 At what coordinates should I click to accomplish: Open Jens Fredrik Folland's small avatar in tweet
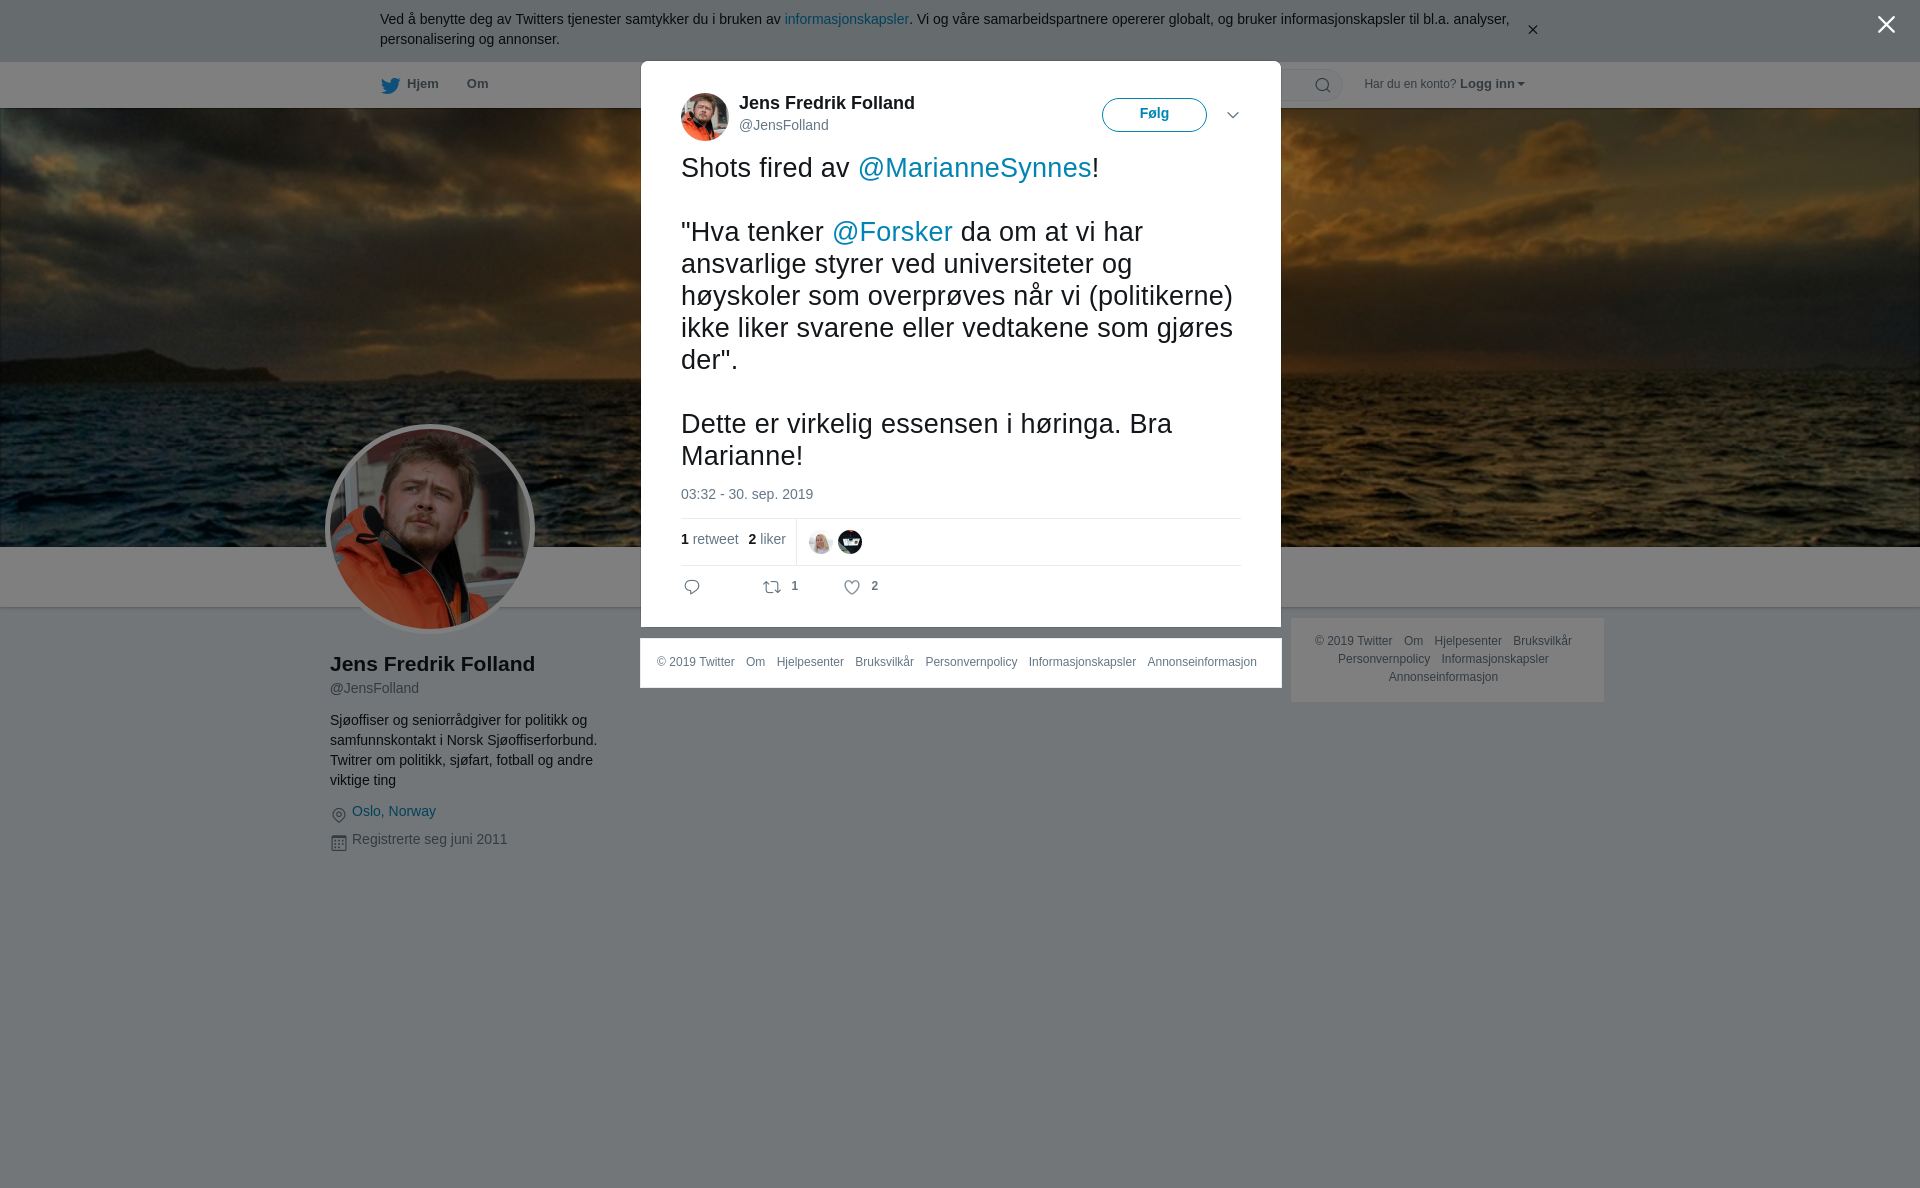pyautogui.click(x=705, y=117)
